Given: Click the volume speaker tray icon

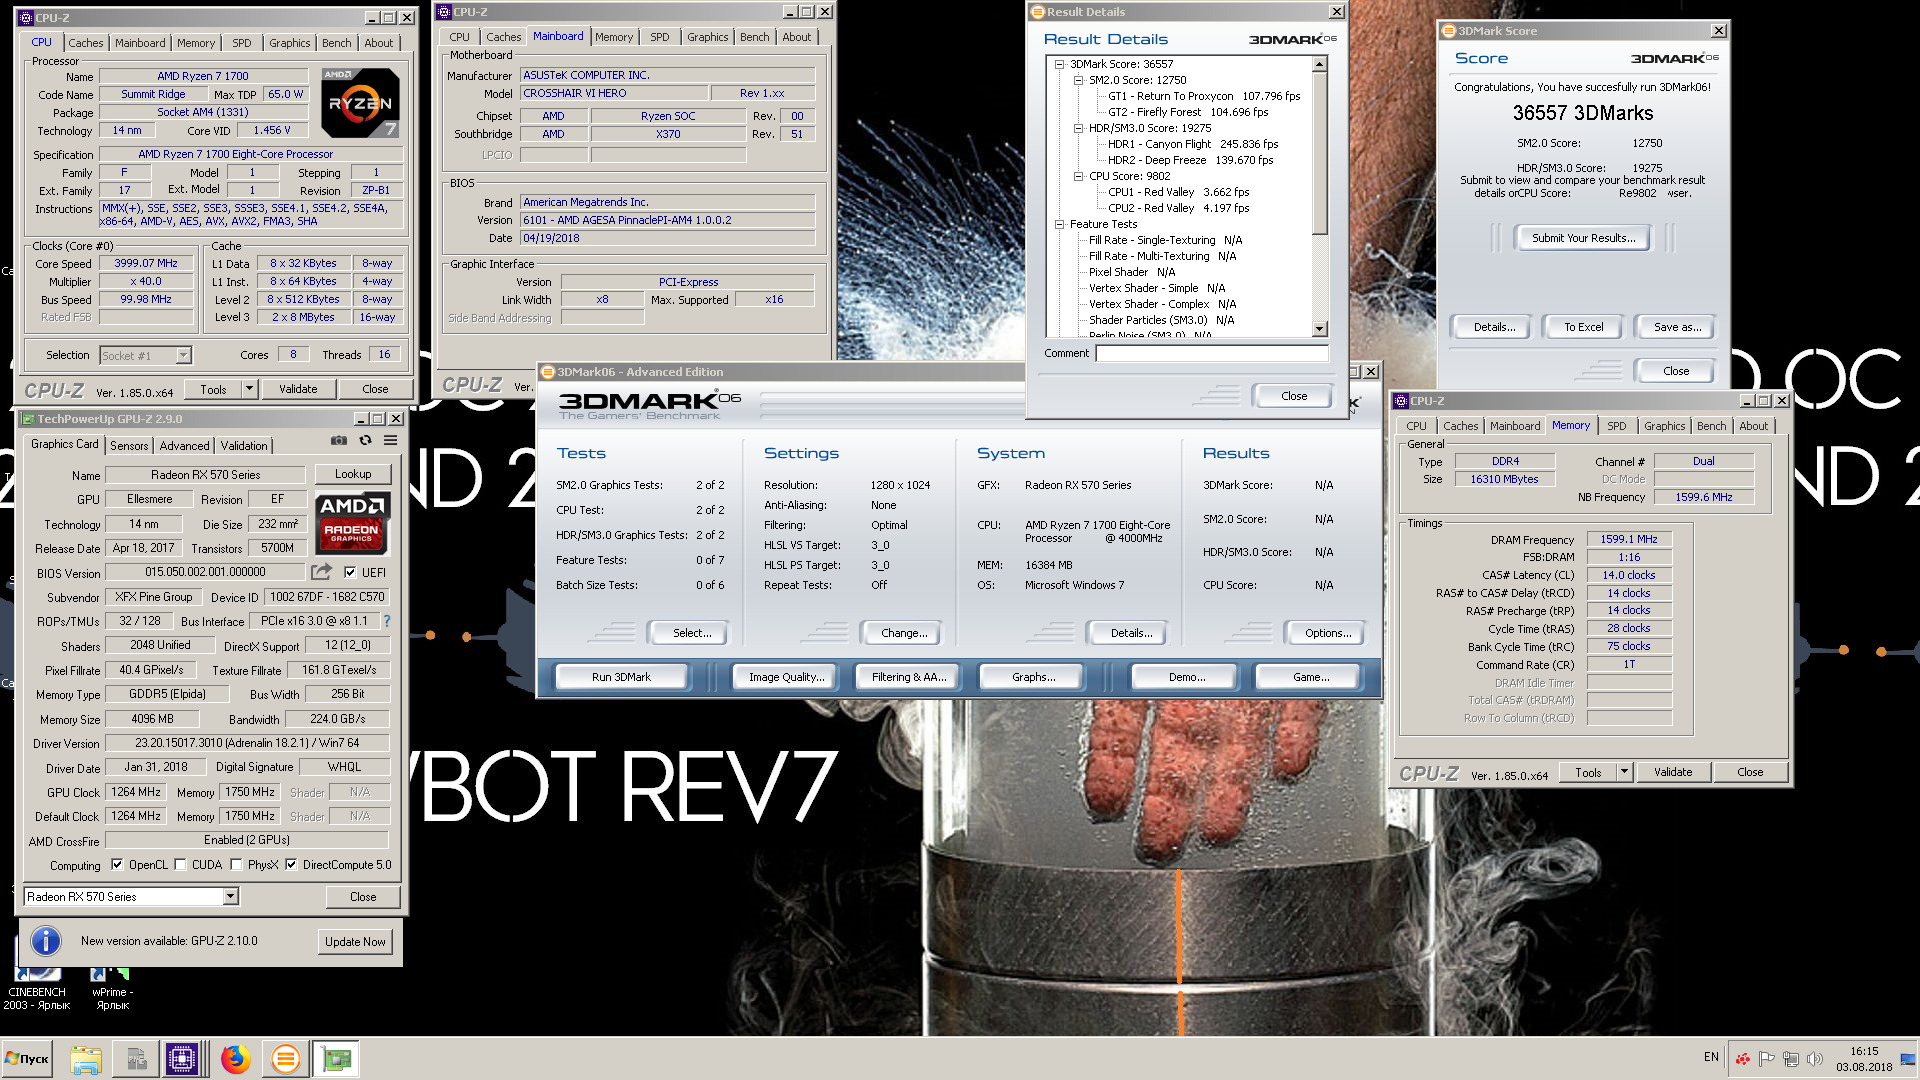Looking at the screenshot, I should (x=1815, y=1058).
